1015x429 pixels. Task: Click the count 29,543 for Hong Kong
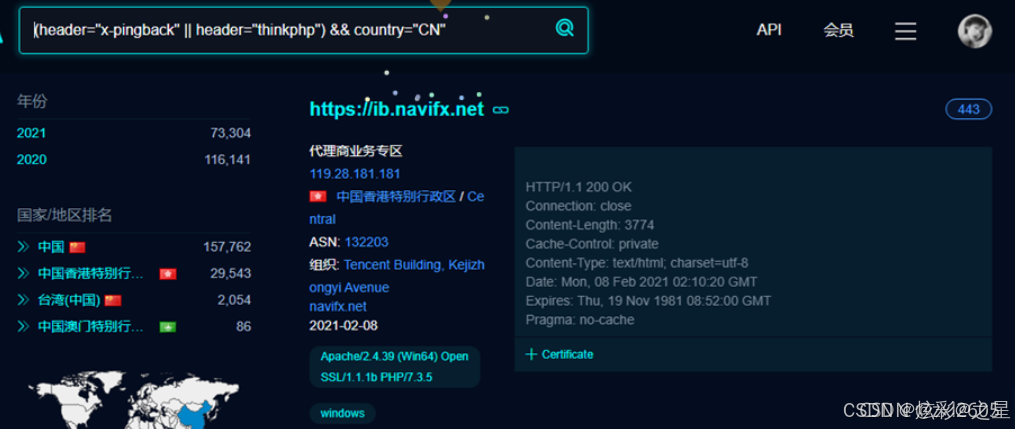tap(230, 274)
